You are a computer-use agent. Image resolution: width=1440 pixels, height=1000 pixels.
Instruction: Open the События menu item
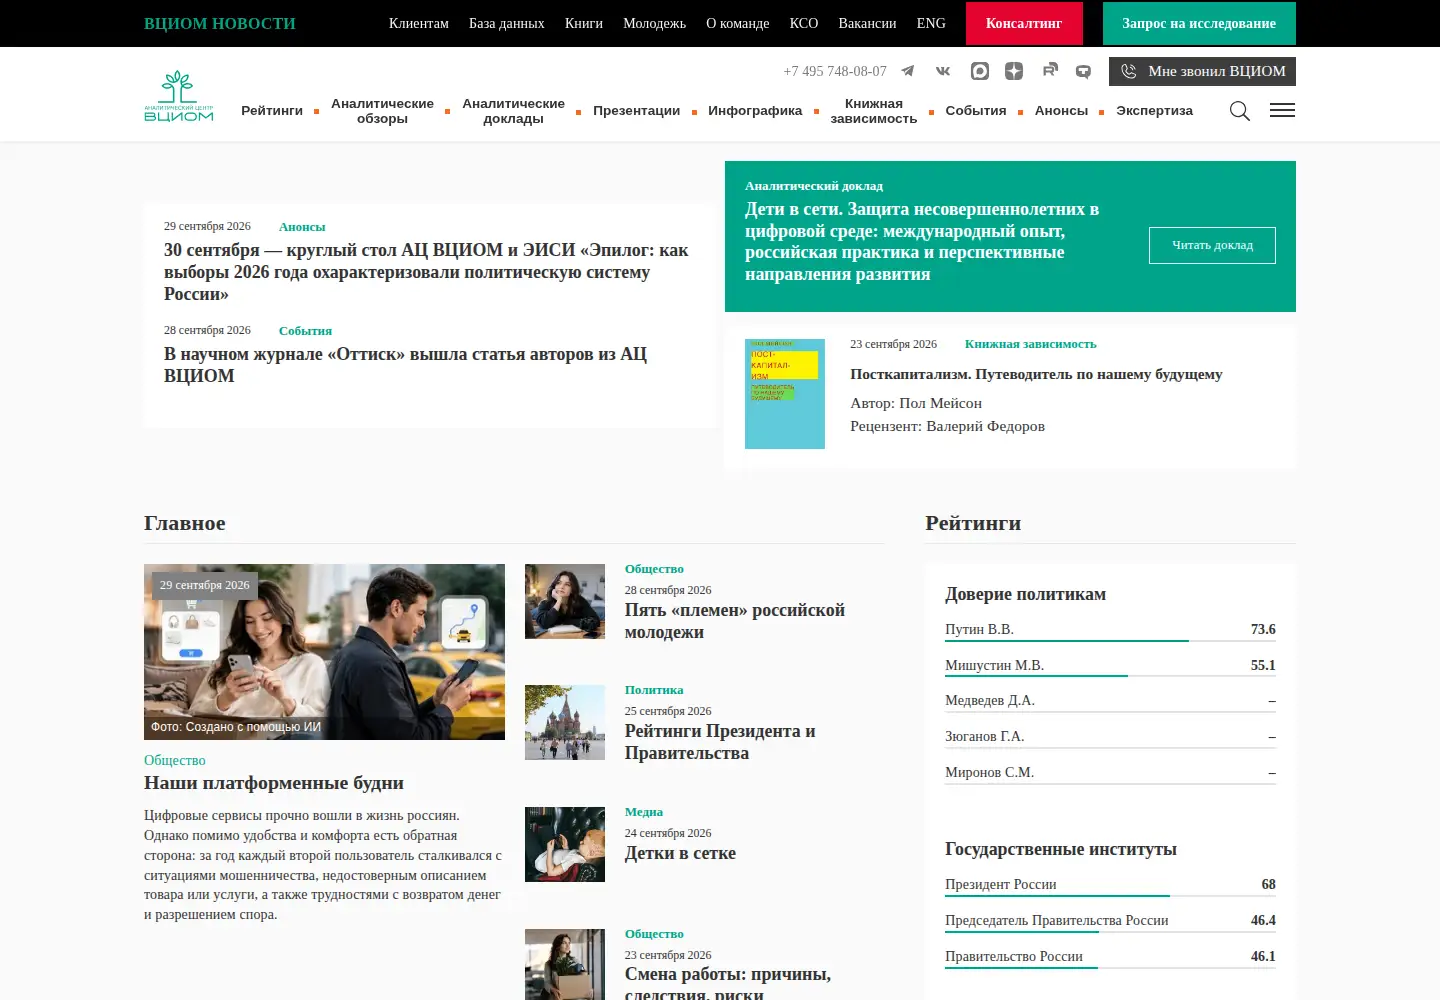pos(976,111)
